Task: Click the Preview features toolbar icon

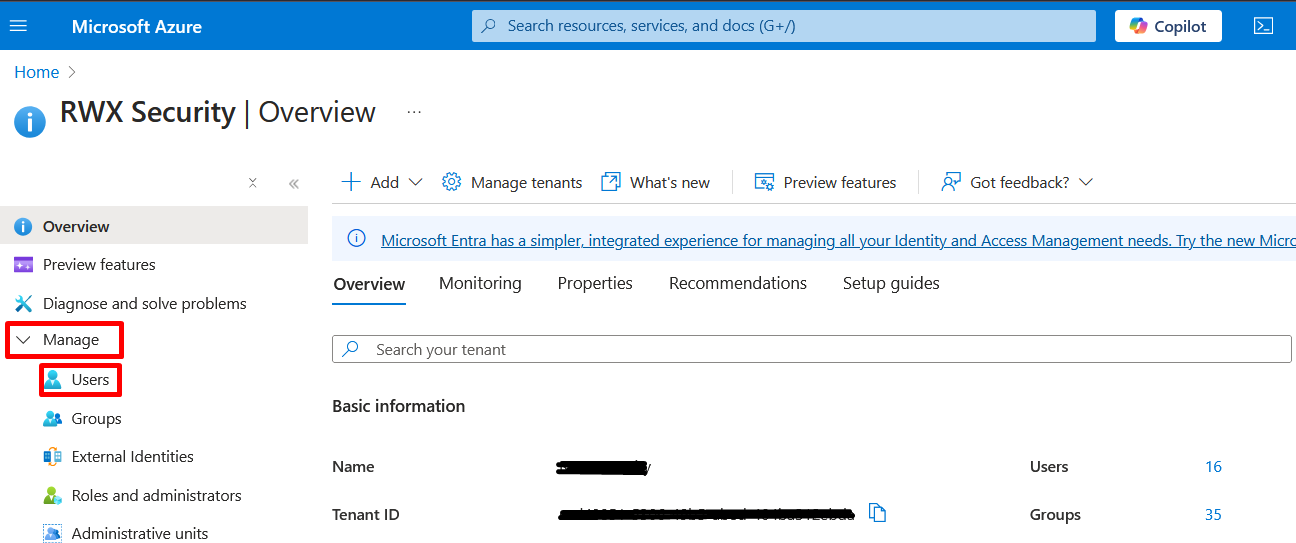Action: tap(765, 182)
